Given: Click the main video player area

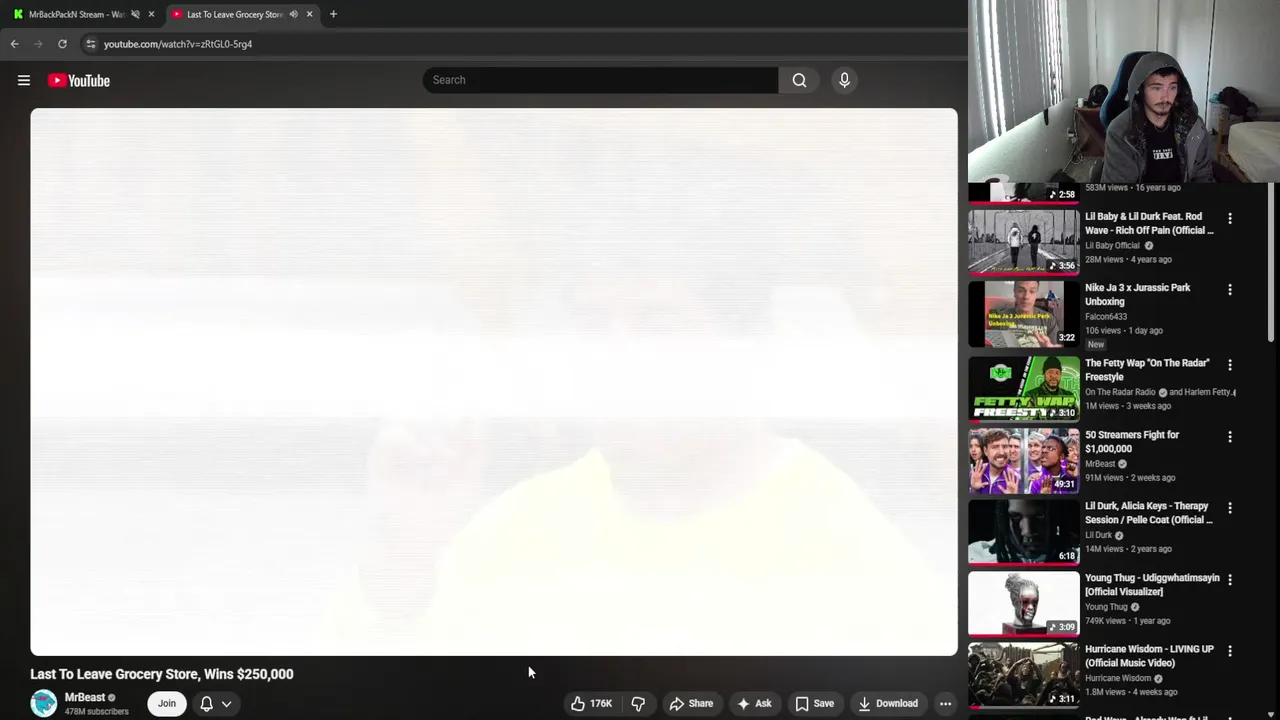Looking at the screenshot, I should pos(494,382).
